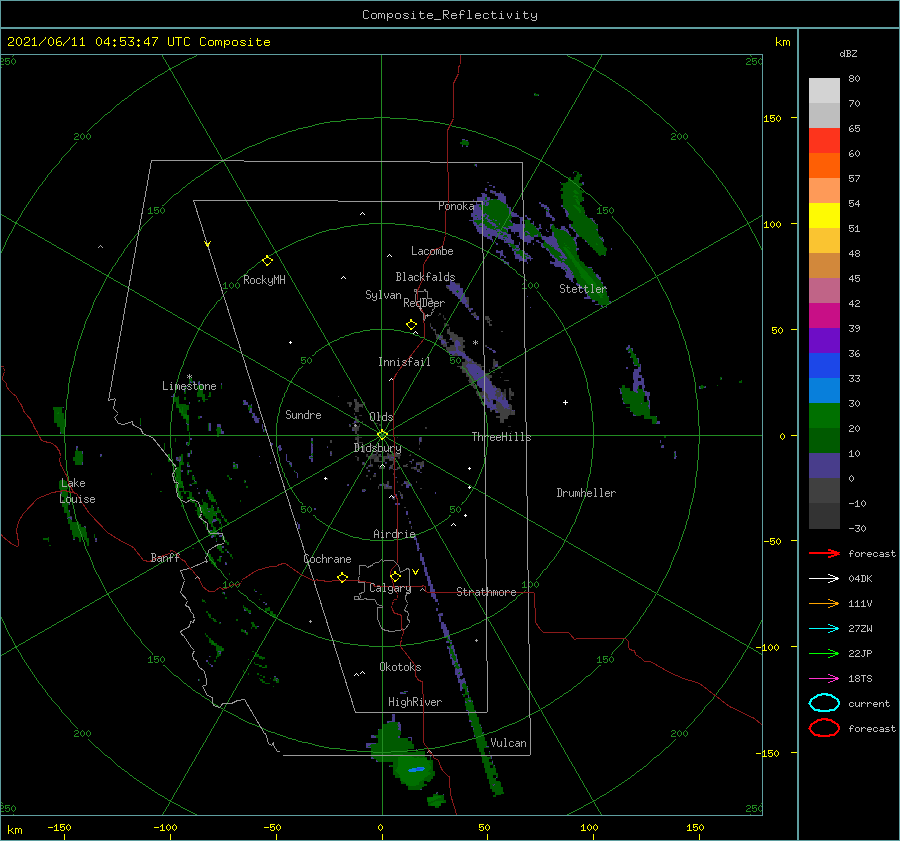Click the Vulcan label
Viewport: 900px width, 841px height.
(508, 743)
